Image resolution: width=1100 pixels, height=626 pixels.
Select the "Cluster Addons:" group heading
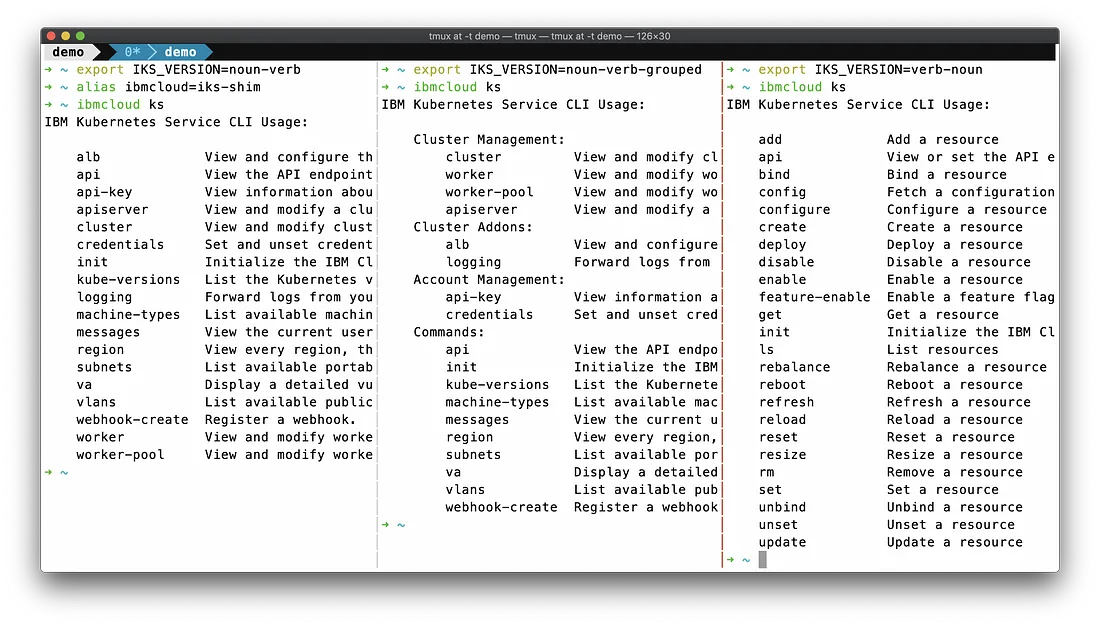473,227
